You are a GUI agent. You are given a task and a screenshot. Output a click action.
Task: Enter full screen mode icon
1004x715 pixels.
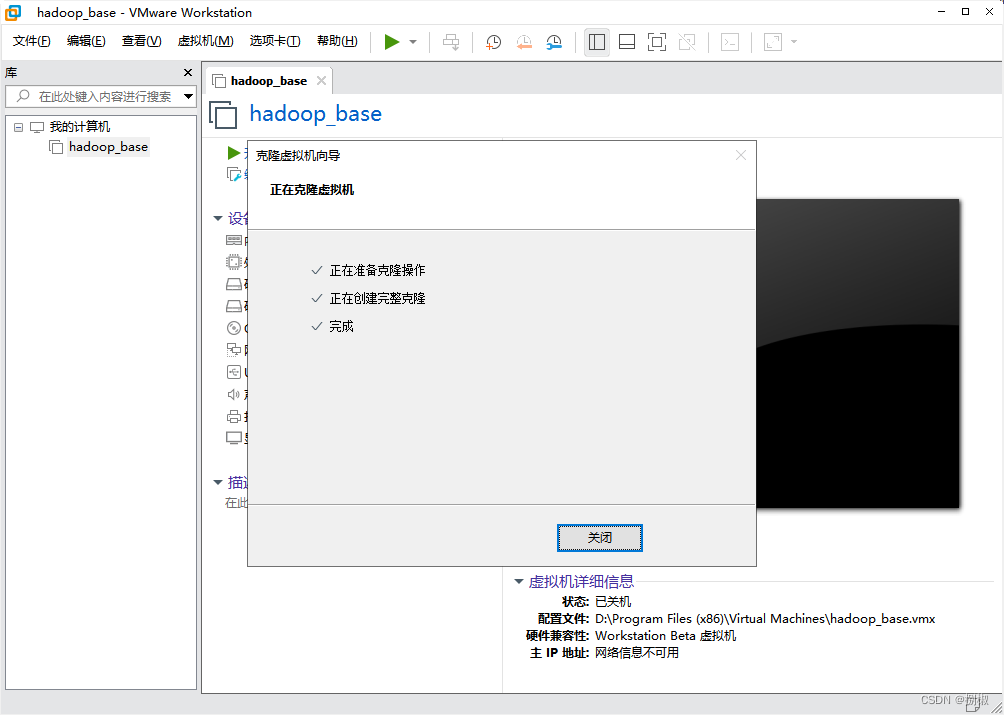click(x=656, y=42)
